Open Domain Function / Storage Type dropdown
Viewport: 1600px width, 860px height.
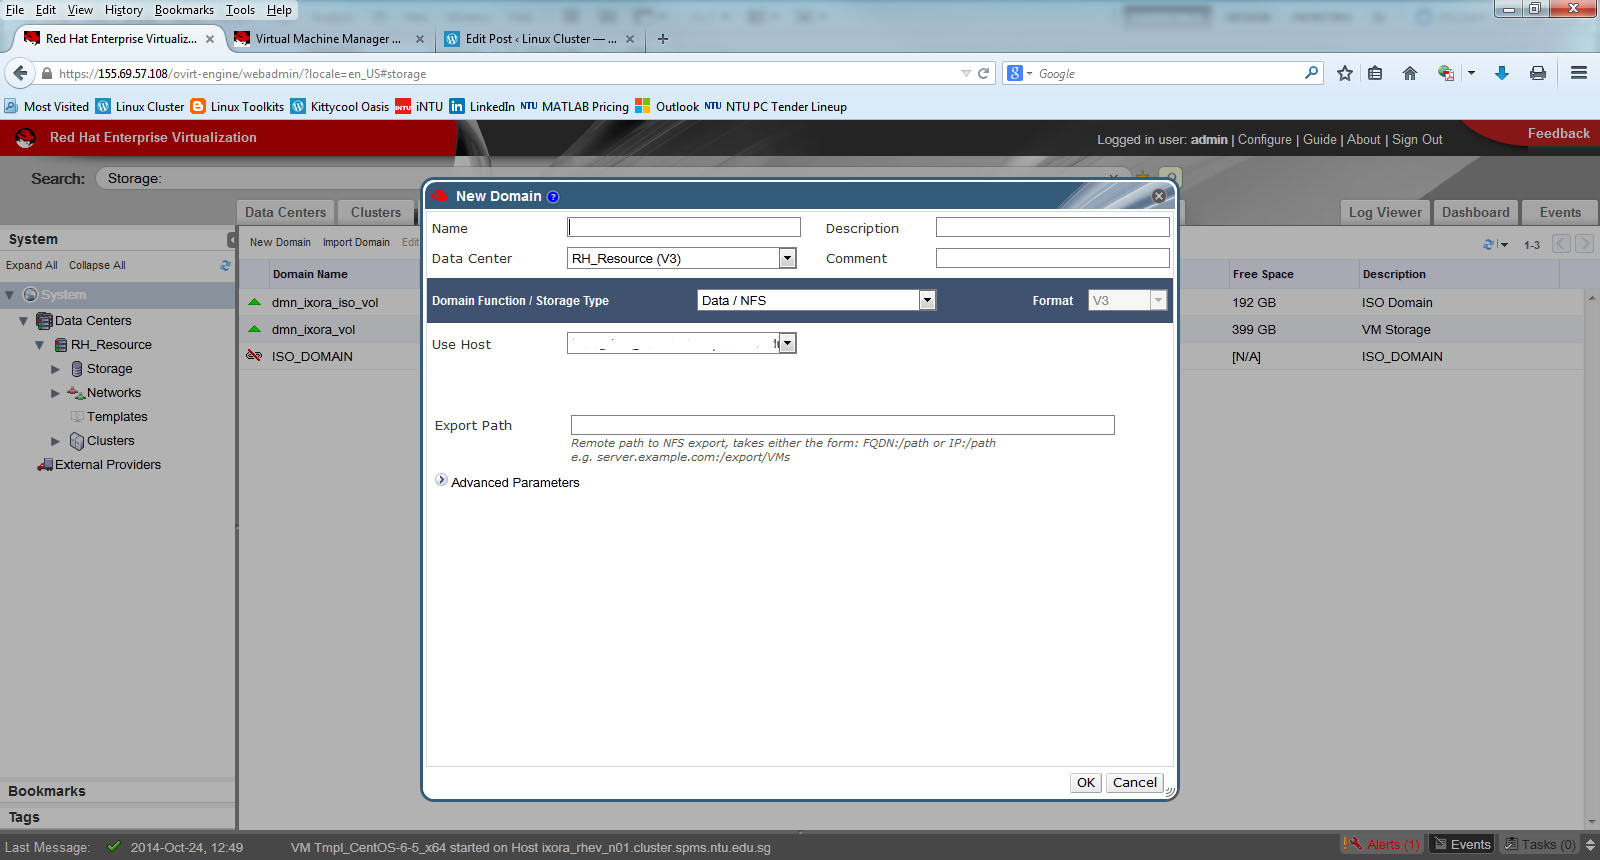(x=927, y=301)
